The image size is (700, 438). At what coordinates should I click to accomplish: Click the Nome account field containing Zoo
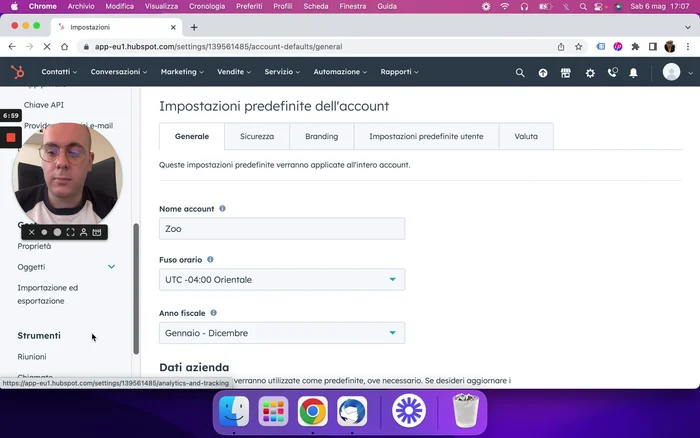(282, 229)
